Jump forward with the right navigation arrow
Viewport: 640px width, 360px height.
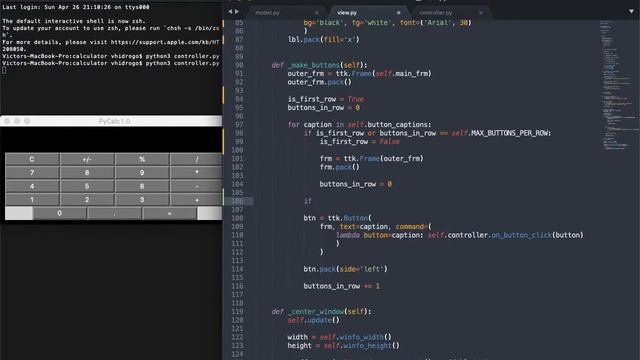click(x=237, y=11)
